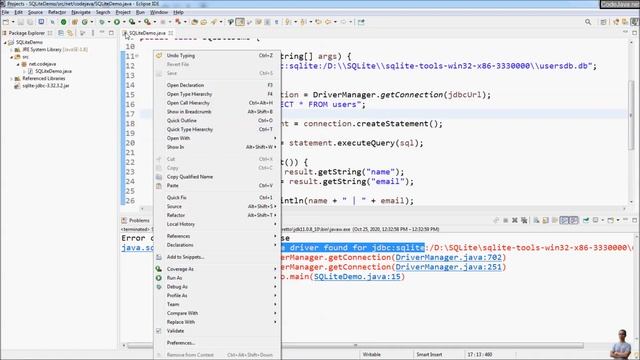This screenshot has width=640, height=360.
Task: Click the editor vertical scrollbar
Action: tap(631, 122)
